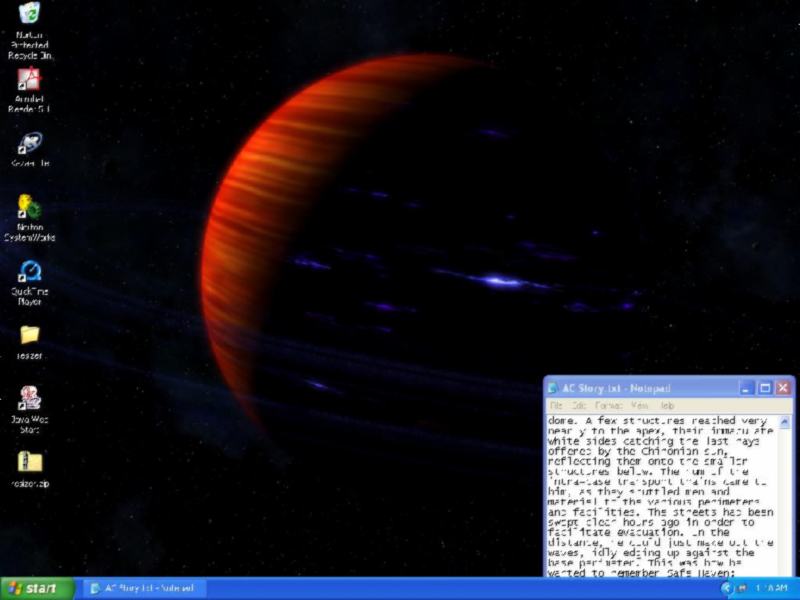
Task: Open Notepad's Format menu
Action: tap(607, 406)
